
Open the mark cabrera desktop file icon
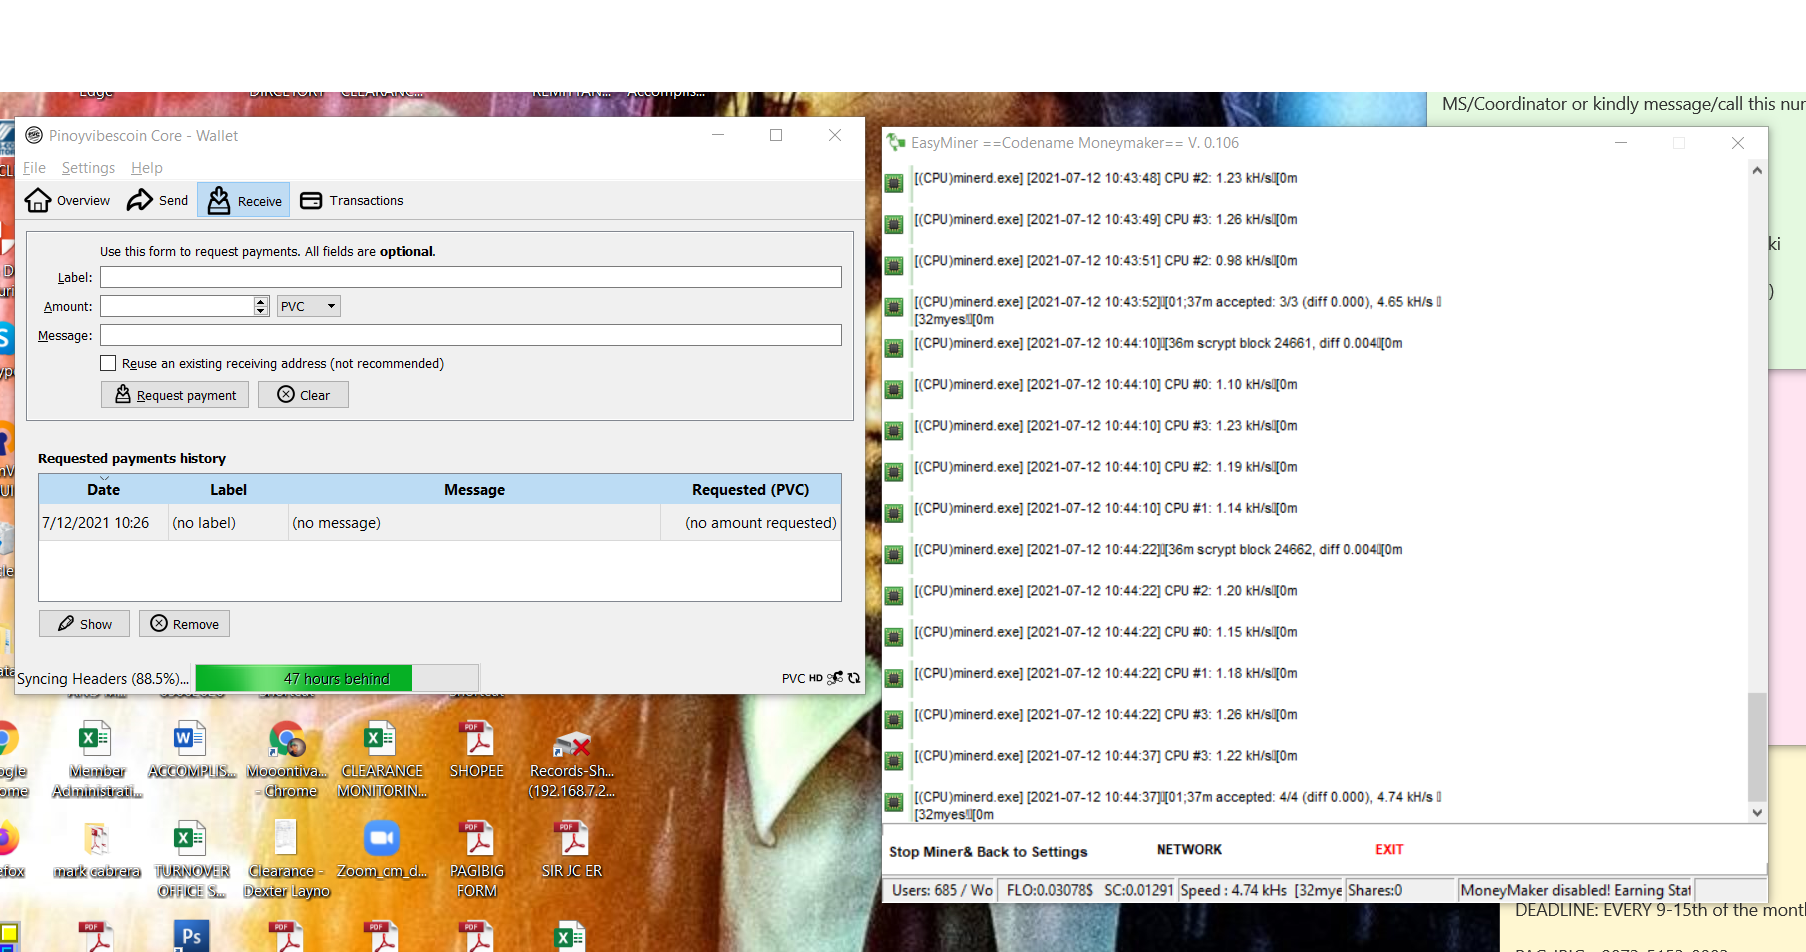pyautogui.click(x=97, y=850)
